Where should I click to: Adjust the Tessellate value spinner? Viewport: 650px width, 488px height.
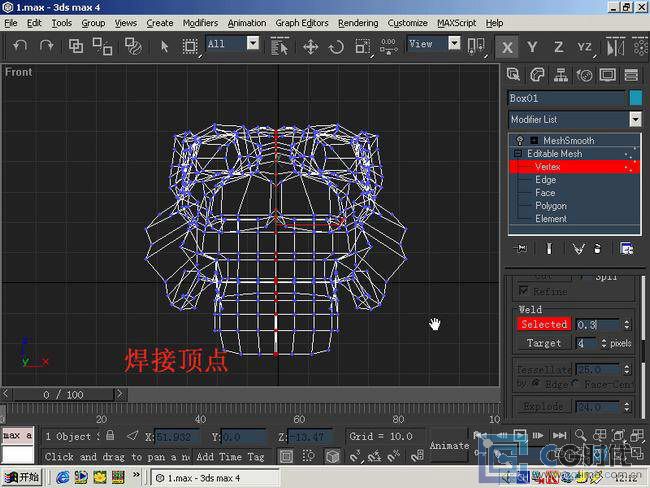627,369
